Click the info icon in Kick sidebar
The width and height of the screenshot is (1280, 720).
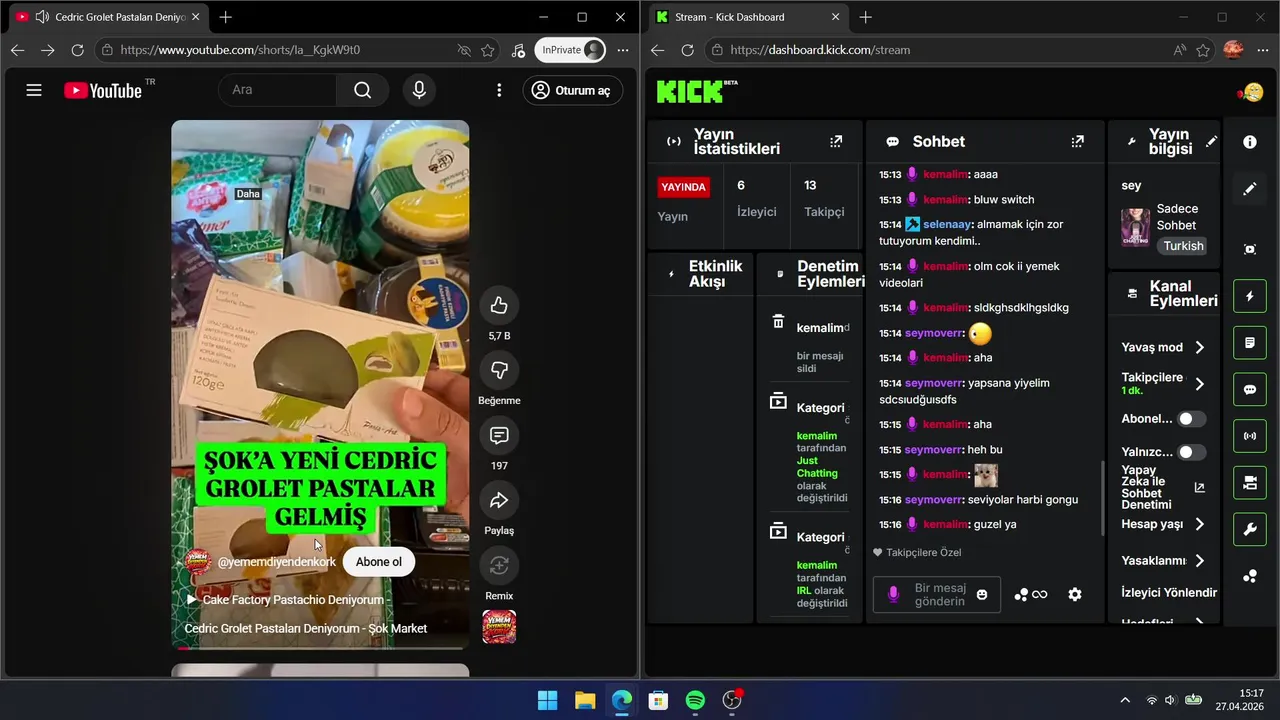(1250, 142)
